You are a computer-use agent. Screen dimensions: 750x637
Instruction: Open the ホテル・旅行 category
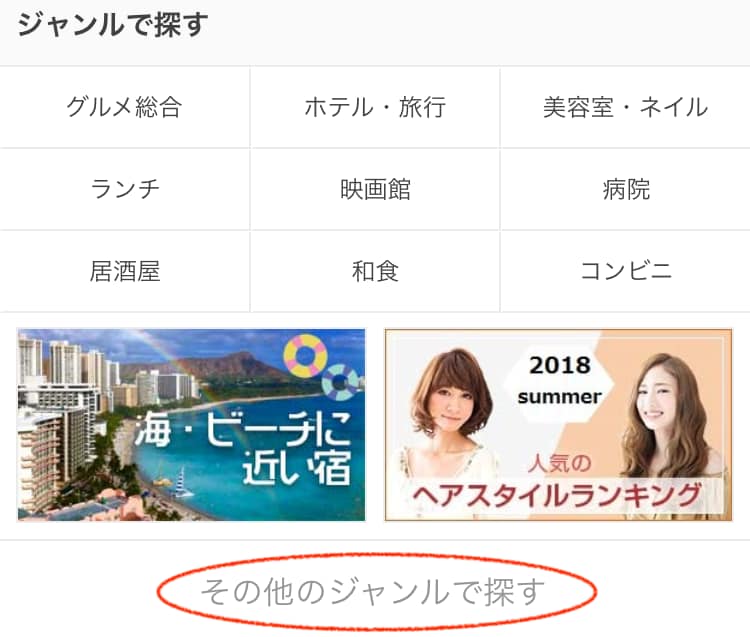pos(375,107)
